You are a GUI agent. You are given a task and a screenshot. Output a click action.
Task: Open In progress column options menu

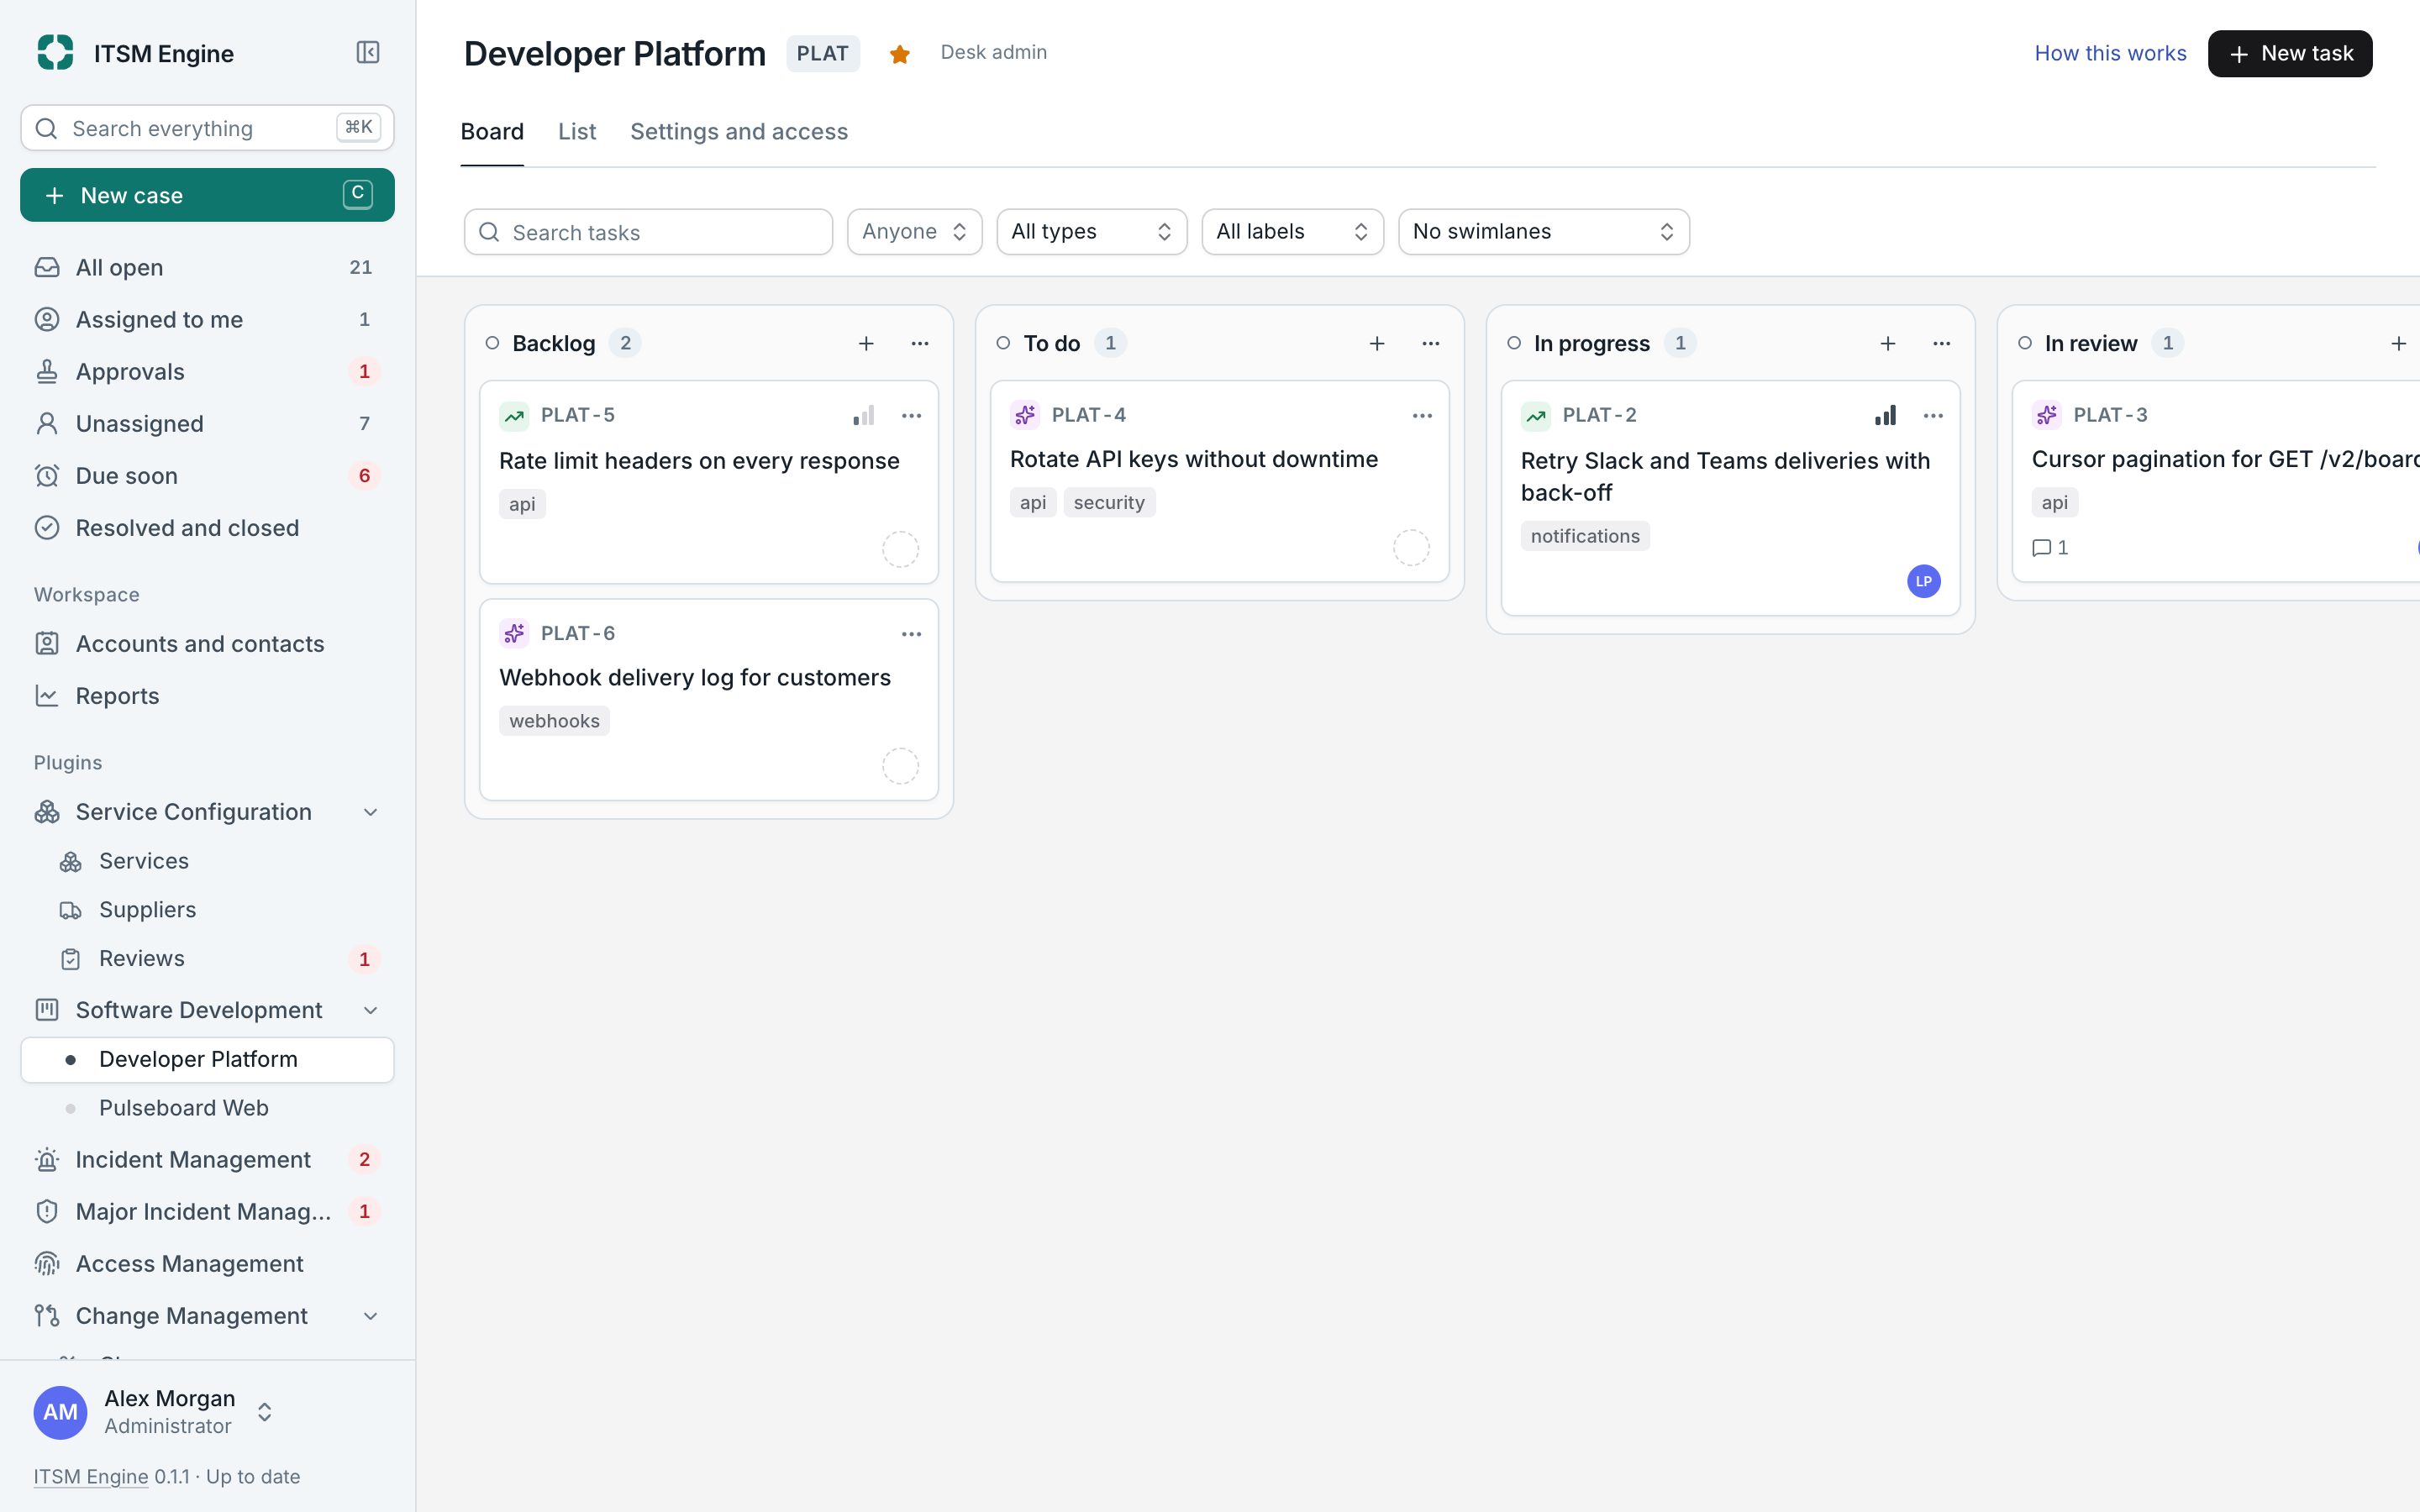(x=1942, y=343)
